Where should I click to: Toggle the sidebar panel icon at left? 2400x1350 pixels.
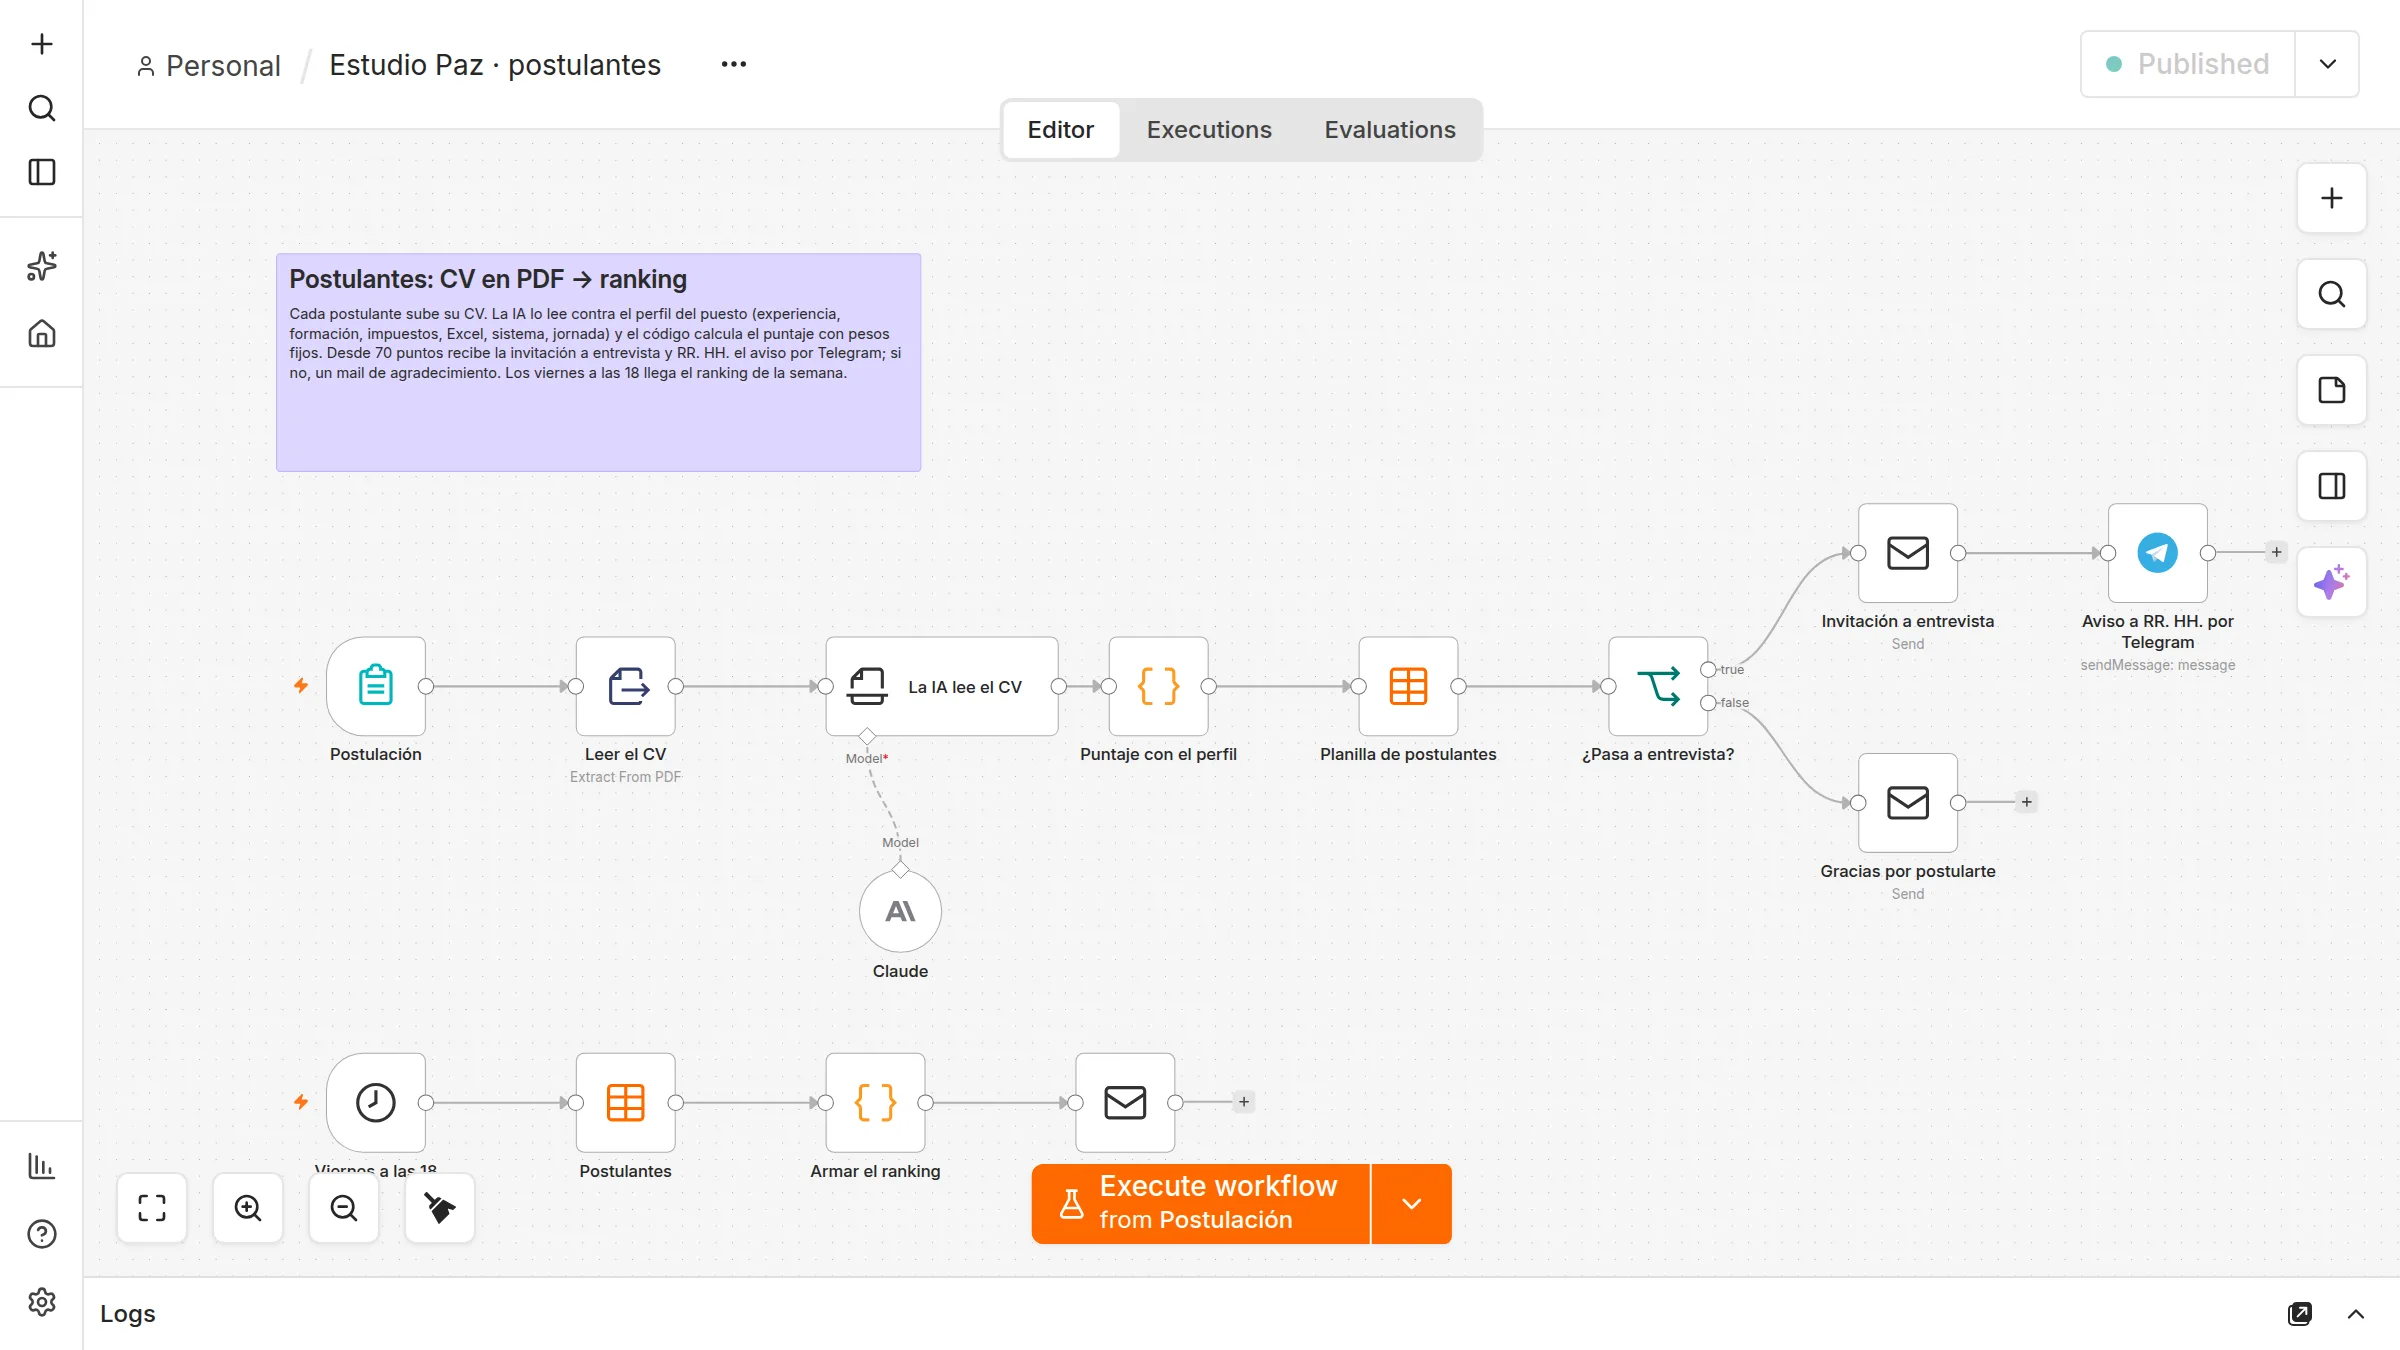42,172
